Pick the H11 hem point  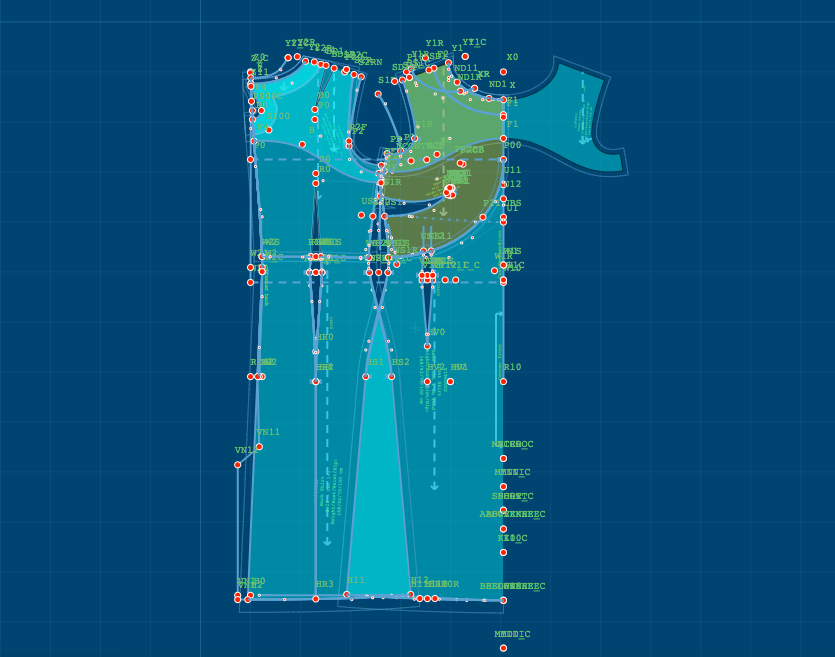347,595
